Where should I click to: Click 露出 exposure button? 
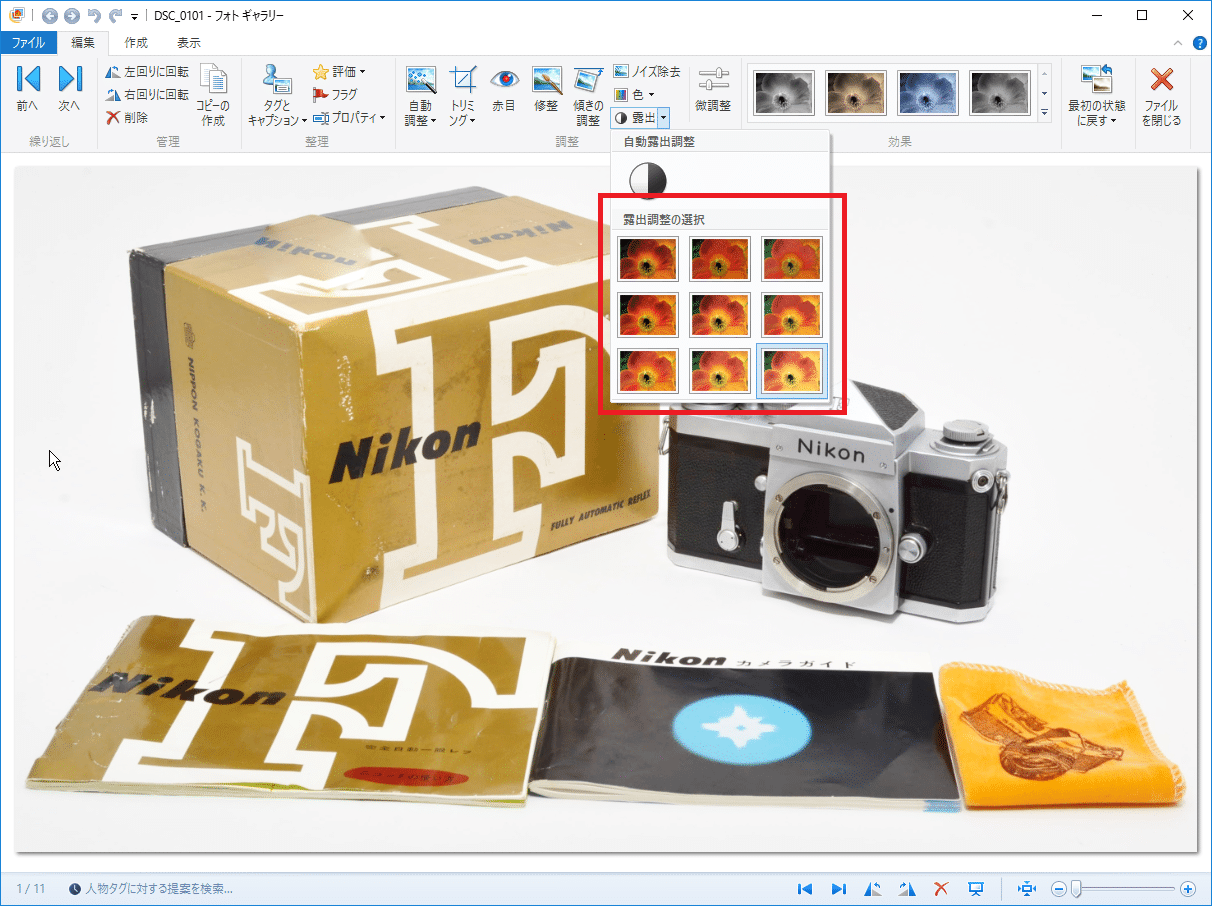[634, 118]
